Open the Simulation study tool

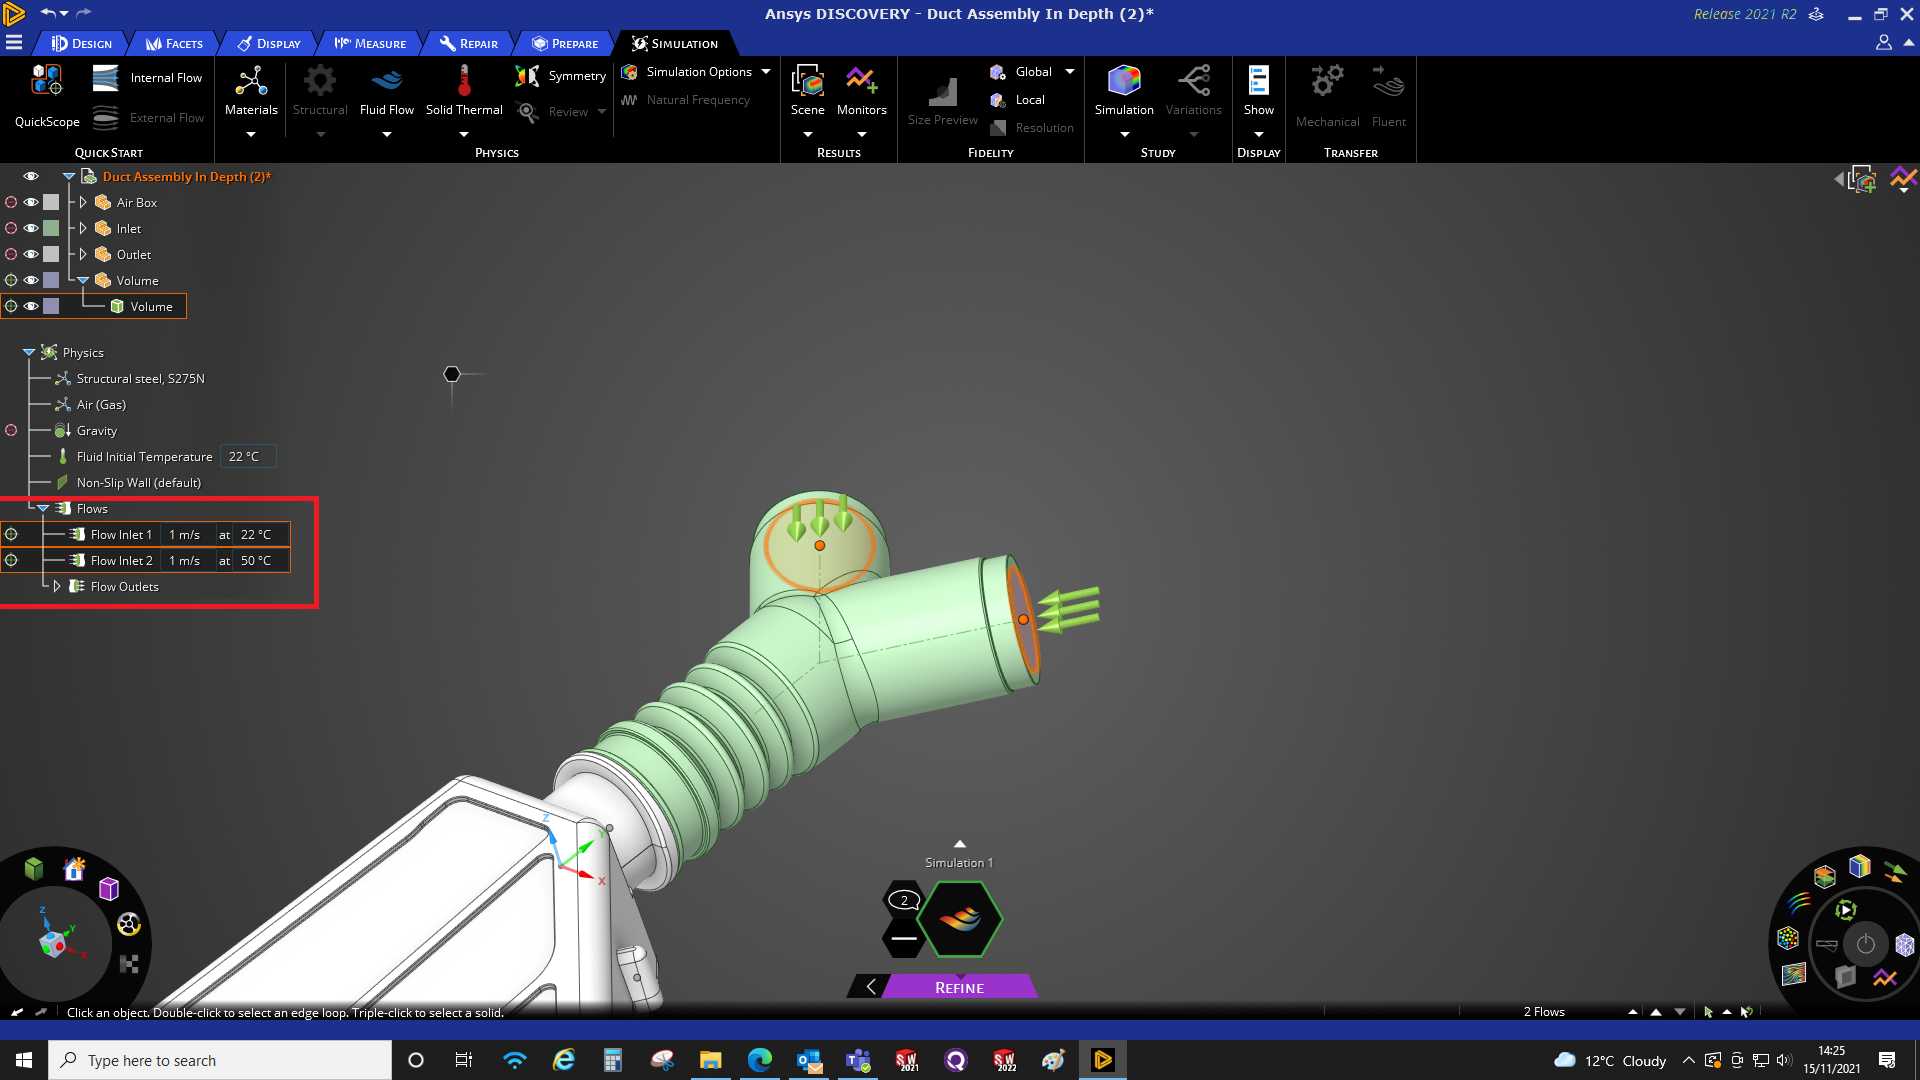(x=1124, y=92)
